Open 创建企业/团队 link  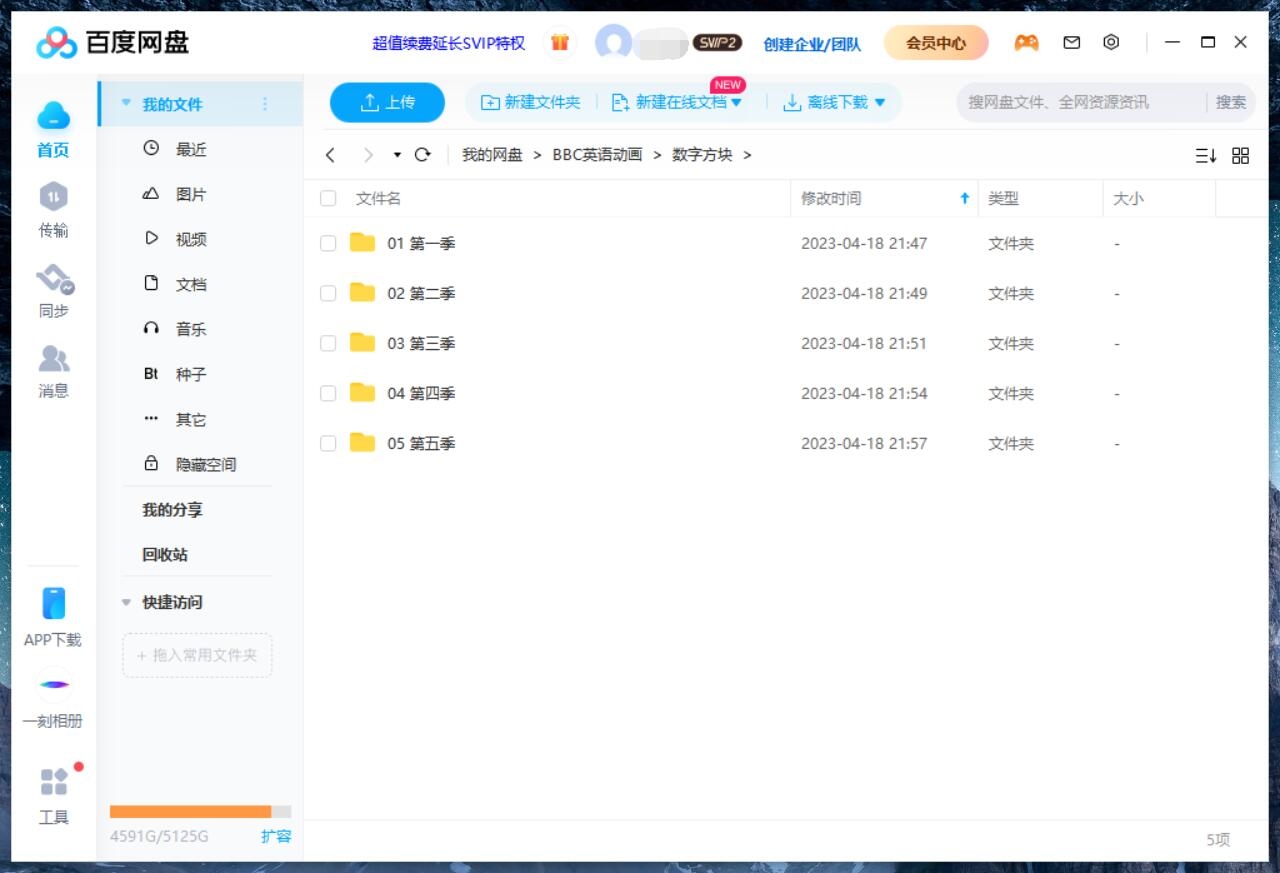[x=812, y=44]
